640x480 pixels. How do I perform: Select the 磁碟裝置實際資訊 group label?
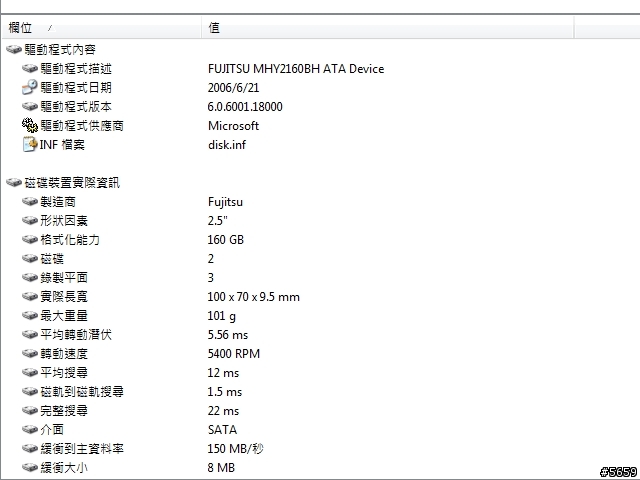72,182
